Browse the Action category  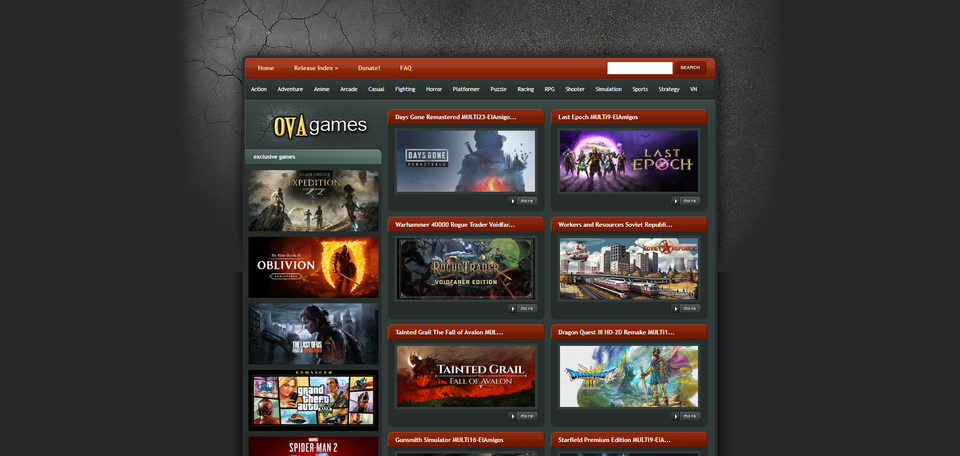tap(259, 89)
